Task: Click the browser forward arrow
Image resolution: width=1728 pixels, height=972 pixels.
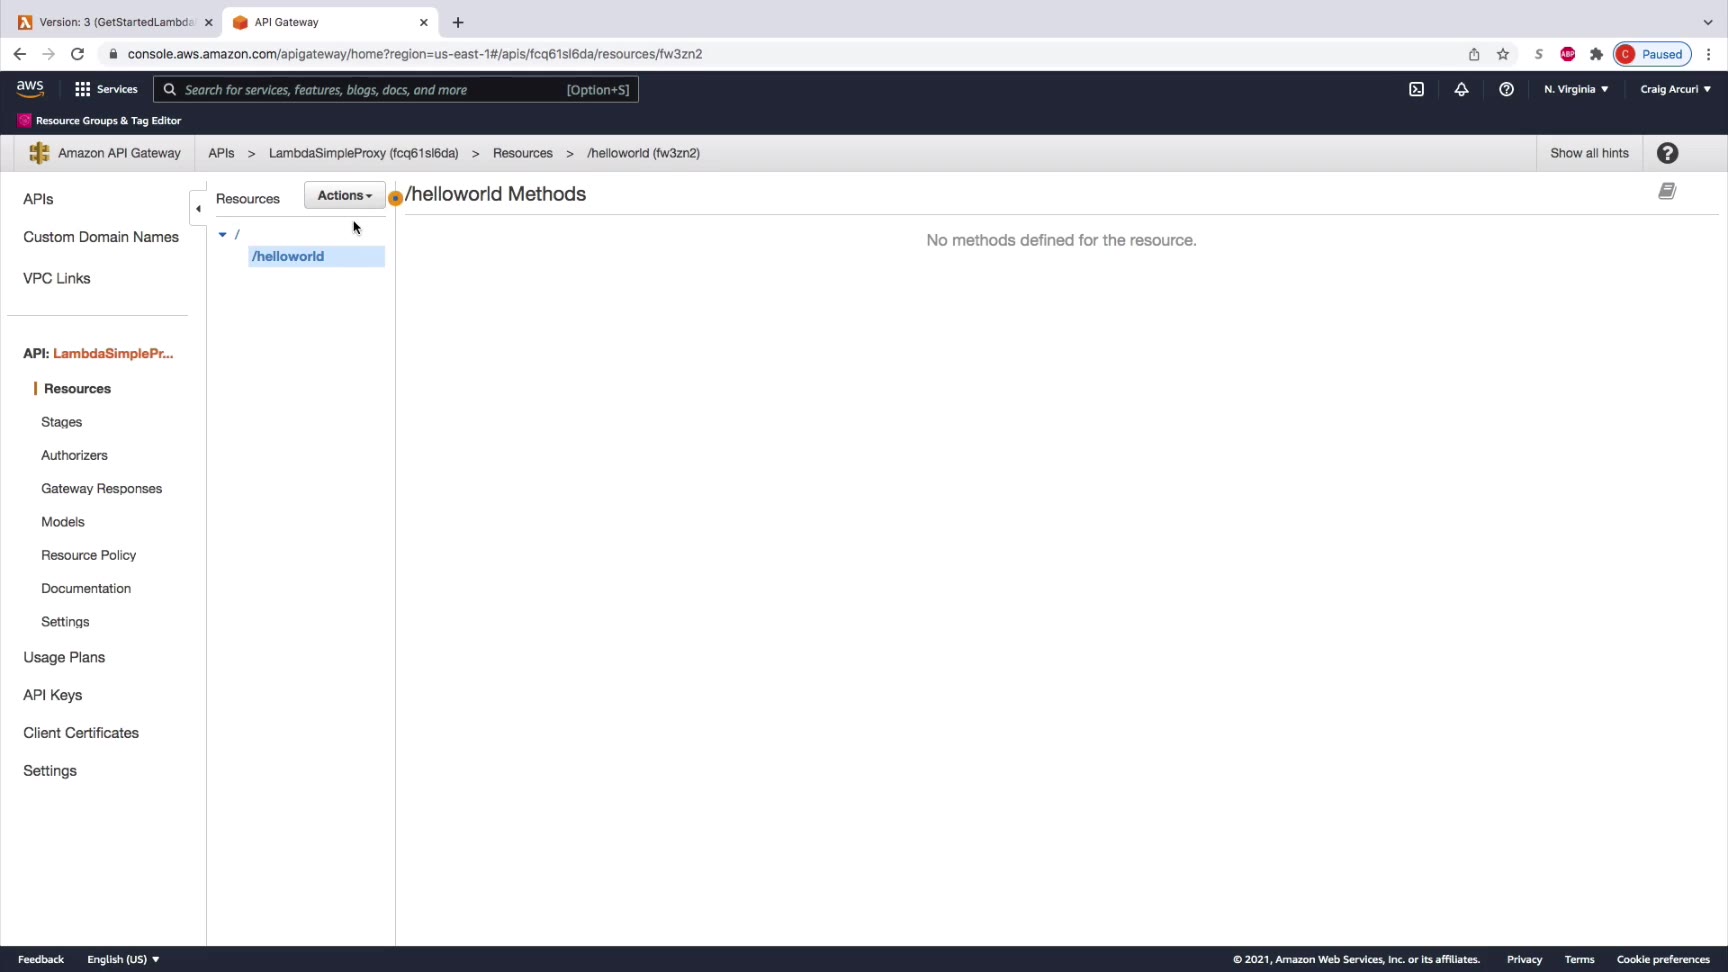Action: tap(48, 54)
